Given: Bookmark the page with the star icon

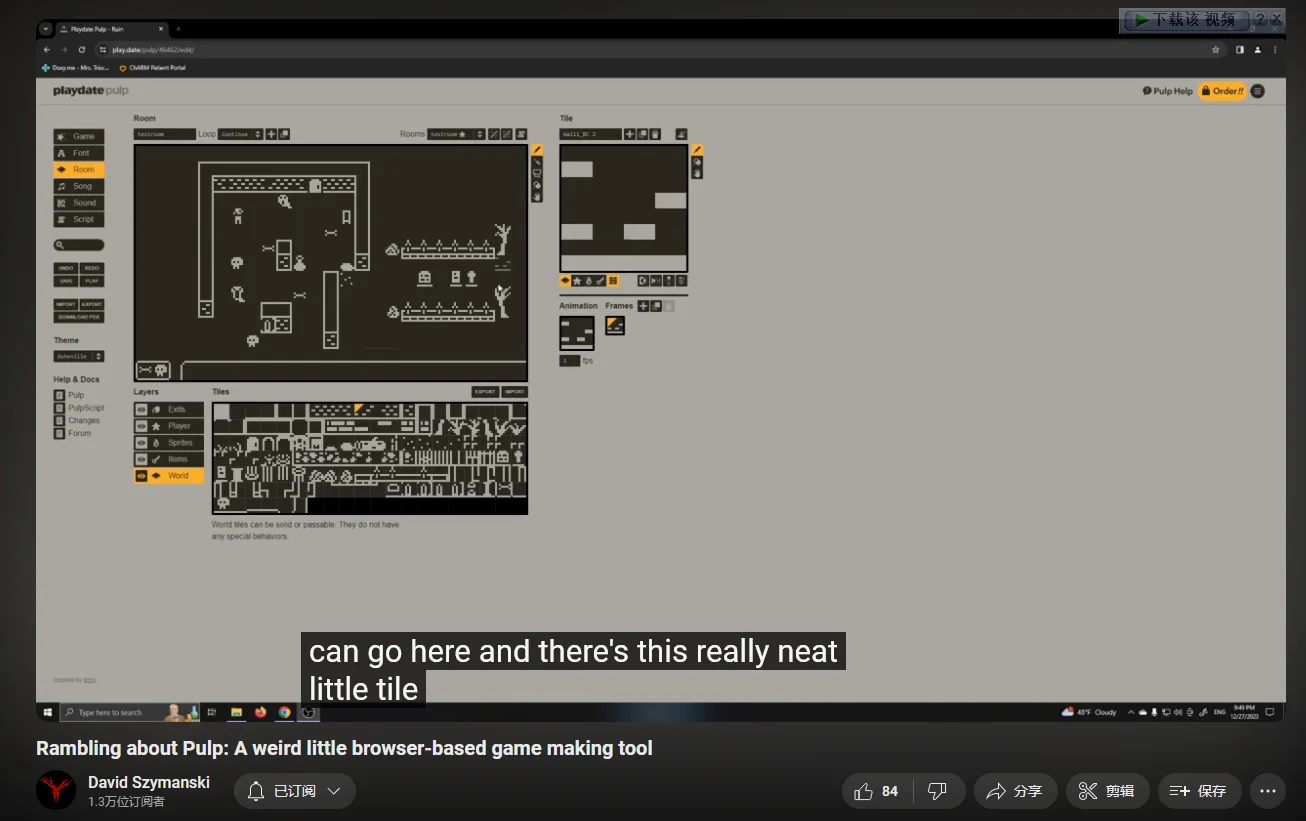Looking at the screenshot, I should (1216, 49).
